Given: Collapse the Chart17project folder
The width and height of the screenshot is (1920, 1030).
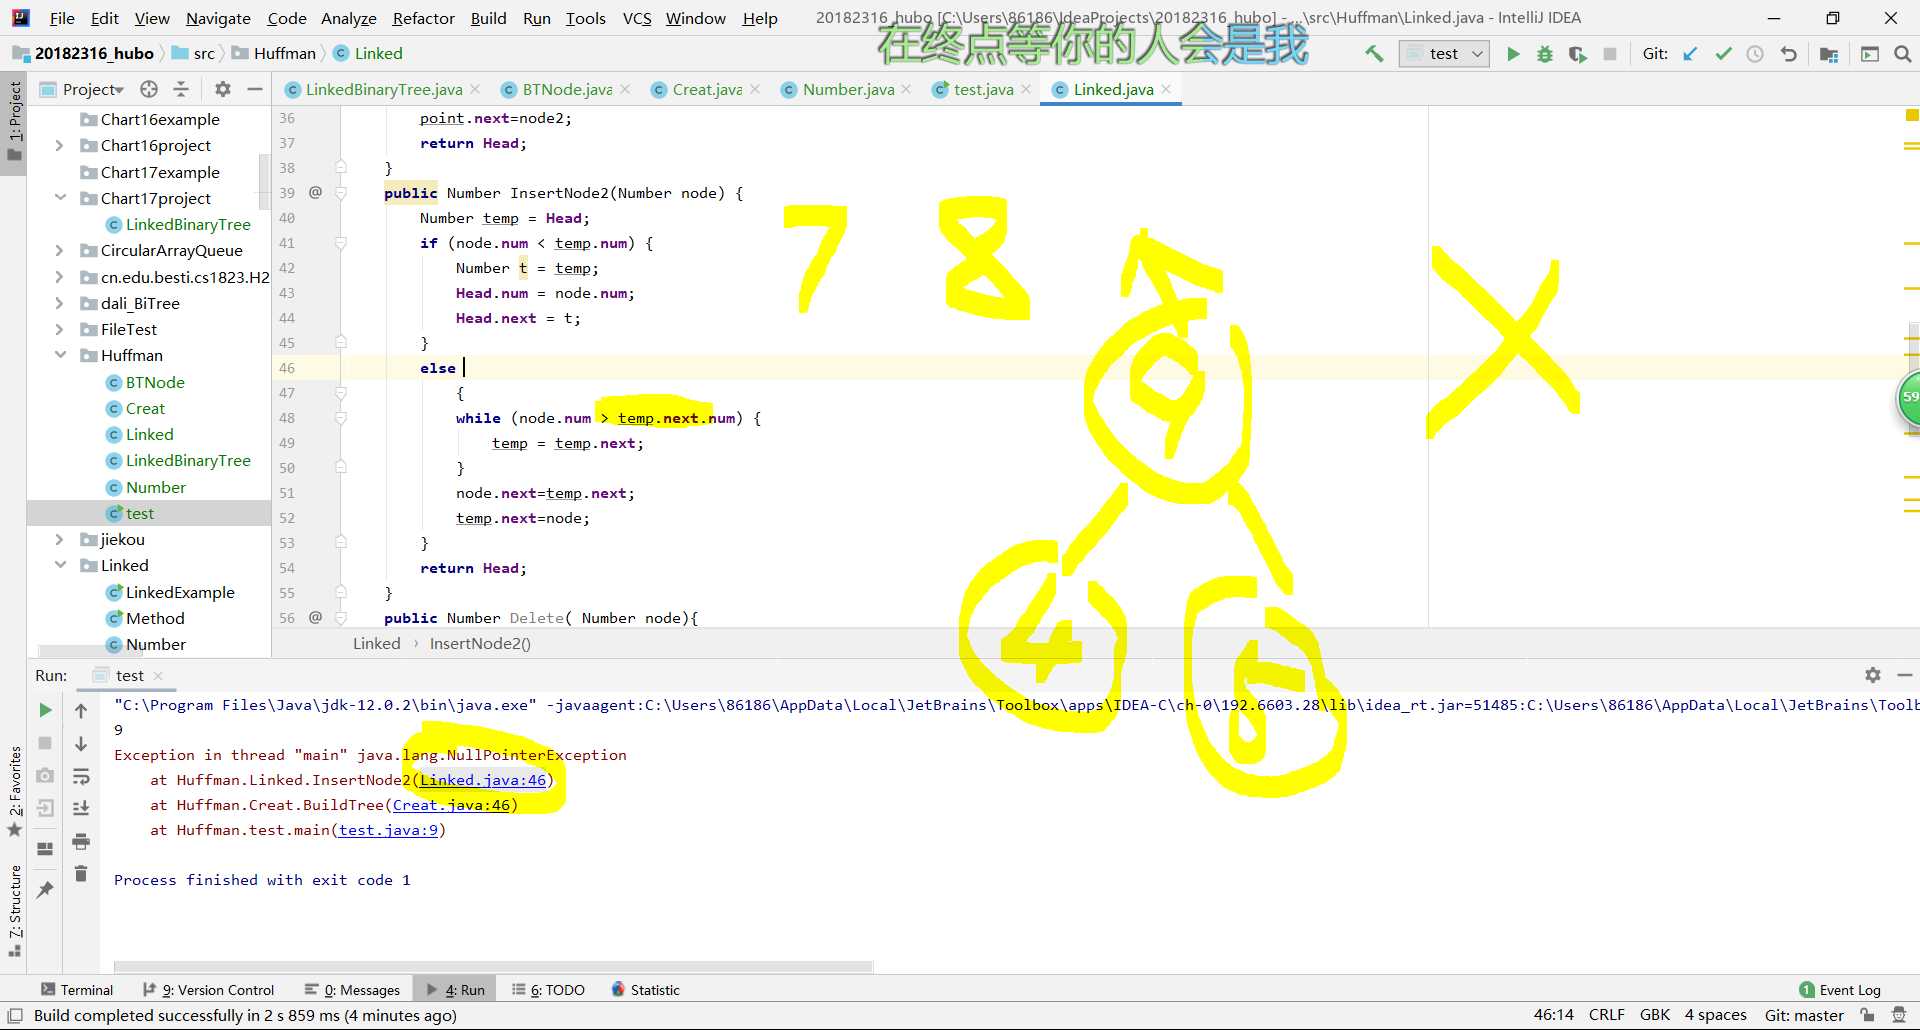Looking at the screenshot, I should coord(60,198).
